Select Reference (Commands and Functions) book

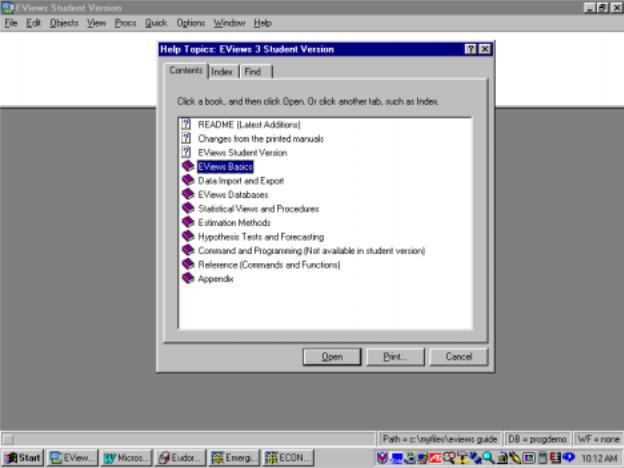(269, 265)
